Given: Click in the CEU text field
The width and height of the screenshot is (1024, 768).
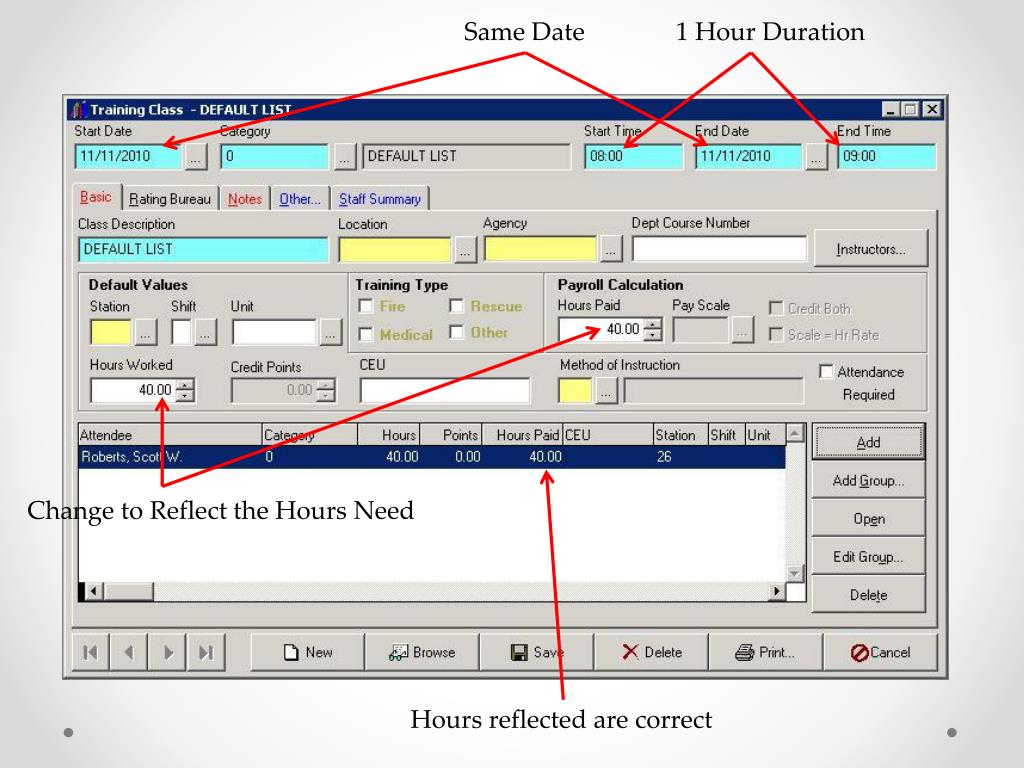Looking at the screenshot, I should coord(445,391).
